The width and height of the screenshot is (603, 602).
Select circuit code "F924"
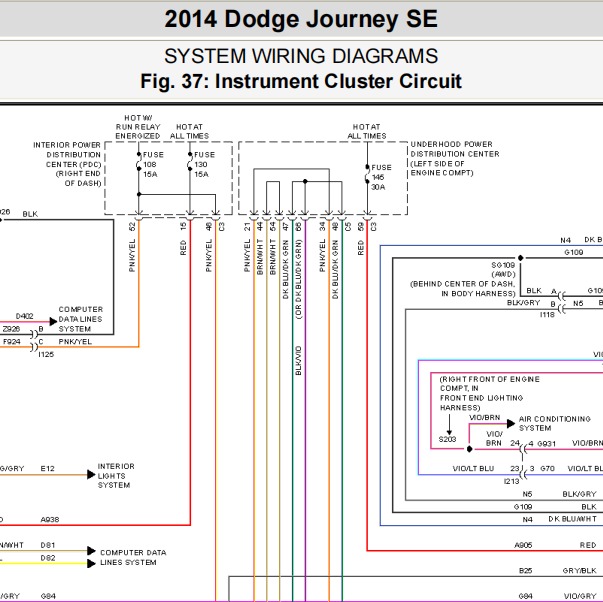coord(11,342)
